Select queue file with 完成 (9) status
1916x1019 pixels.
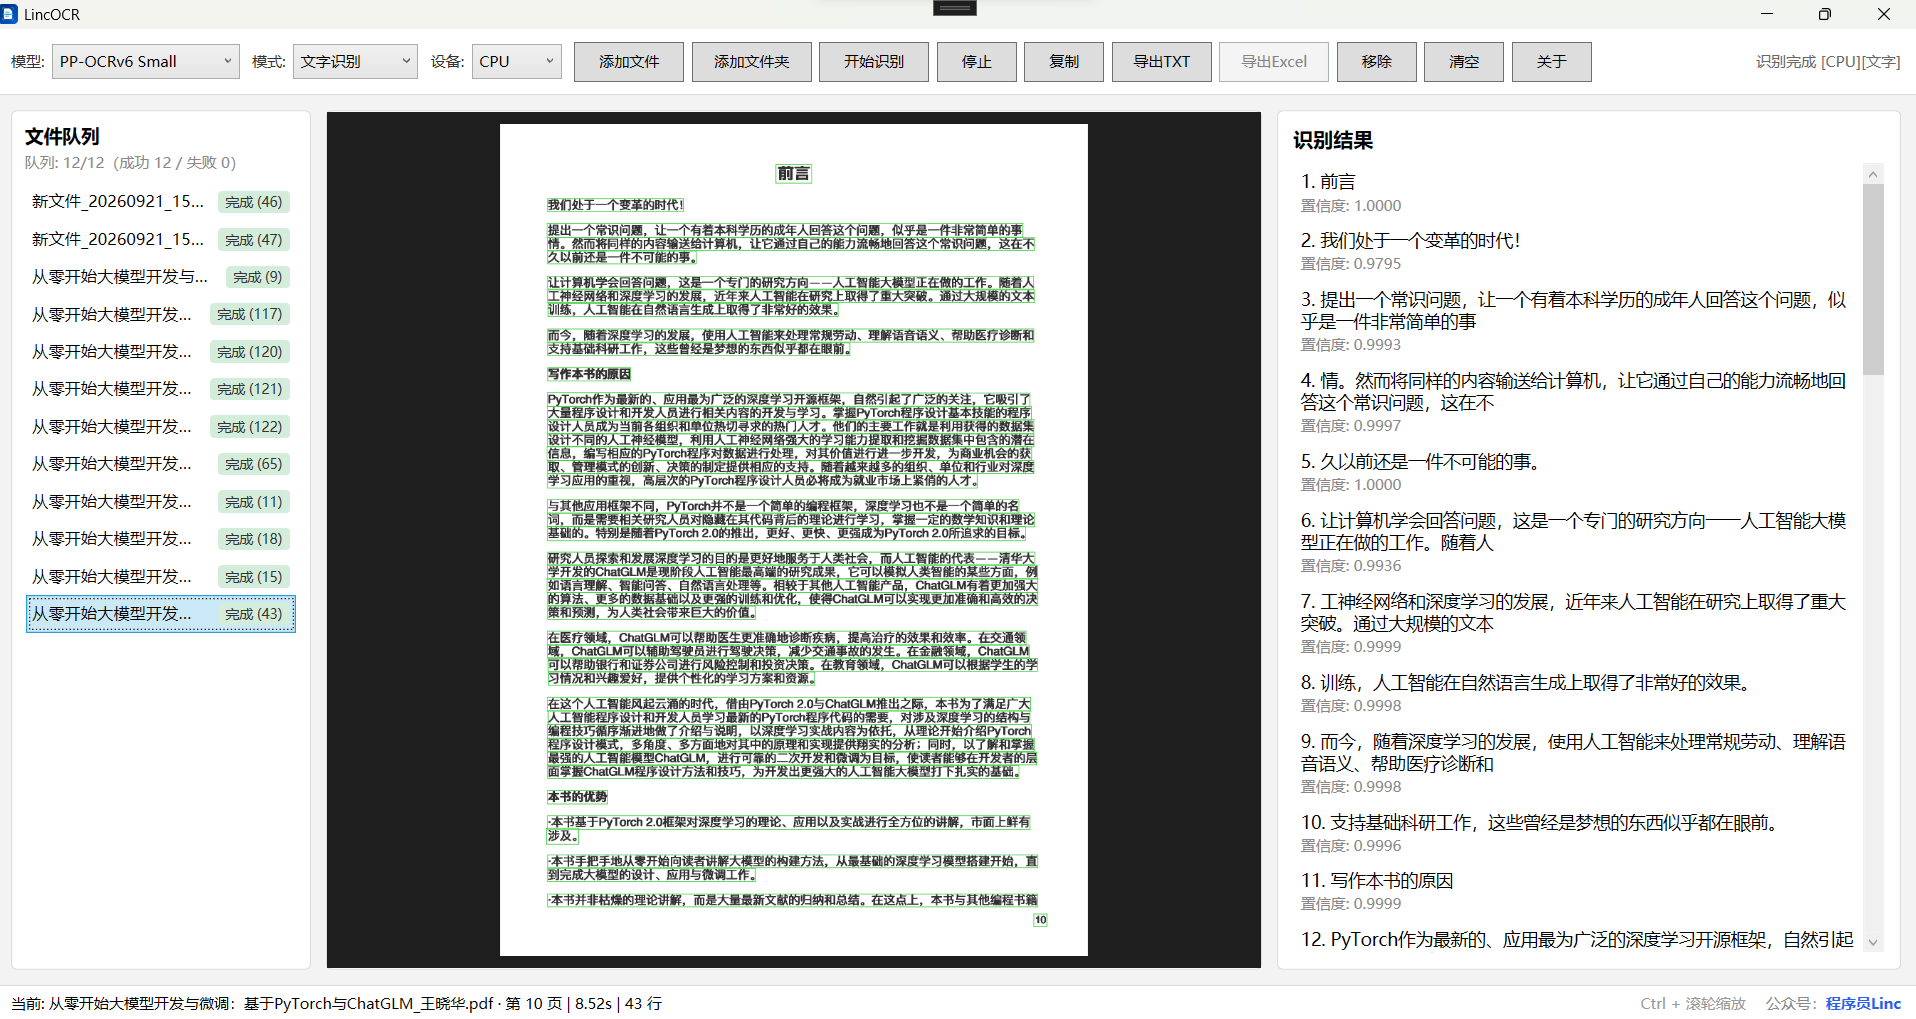(x=160, y=277)
